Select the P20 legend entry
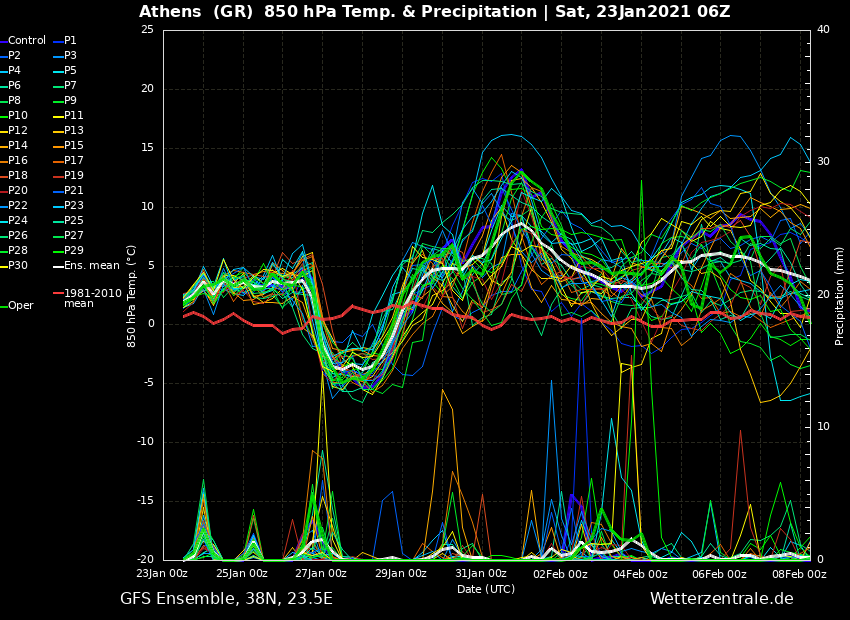 [18, 191]
